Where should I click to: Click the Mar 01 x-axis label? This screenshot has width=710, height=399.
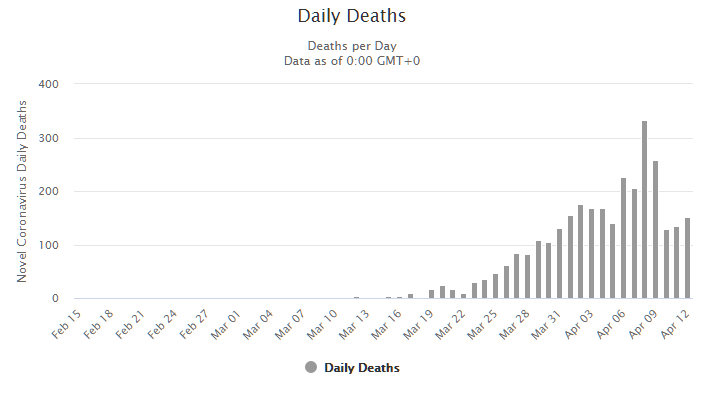[226, 324]
